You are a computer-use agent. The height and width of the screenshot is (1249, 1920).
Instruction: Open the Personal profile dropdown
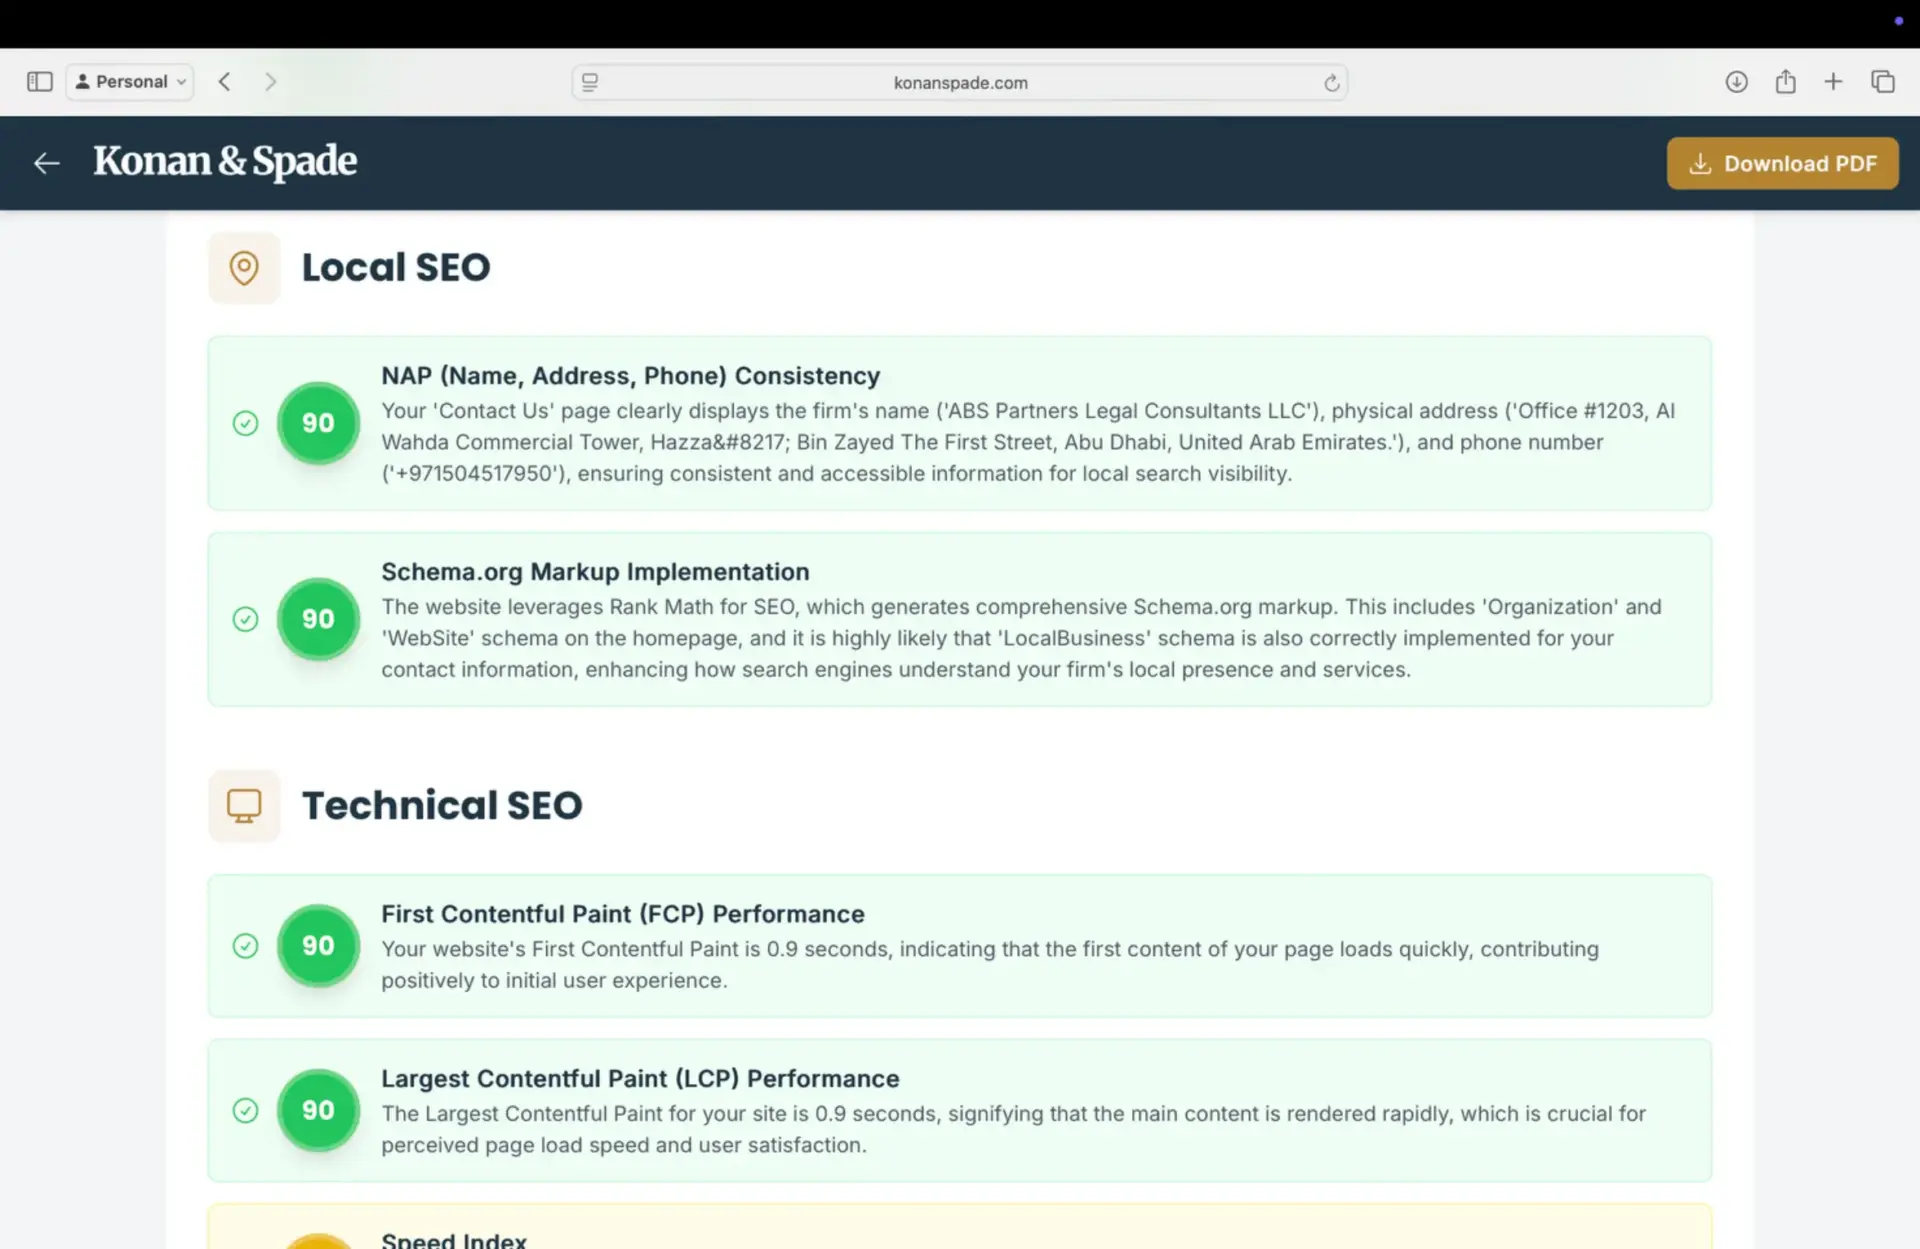click(x=130, y=82)
